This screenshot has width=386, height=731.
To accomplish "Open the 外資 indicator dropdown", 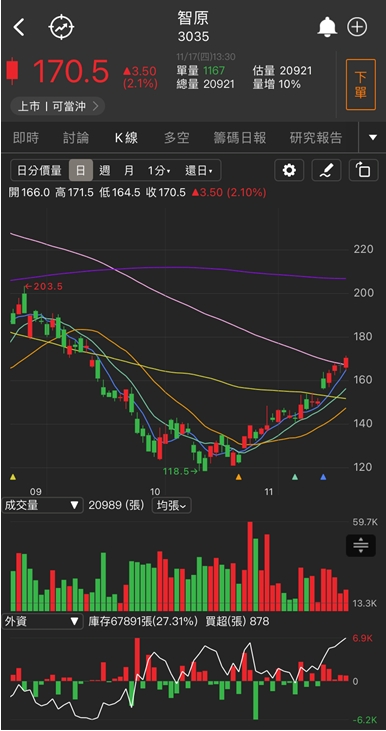I will click(x=42, y=621).
